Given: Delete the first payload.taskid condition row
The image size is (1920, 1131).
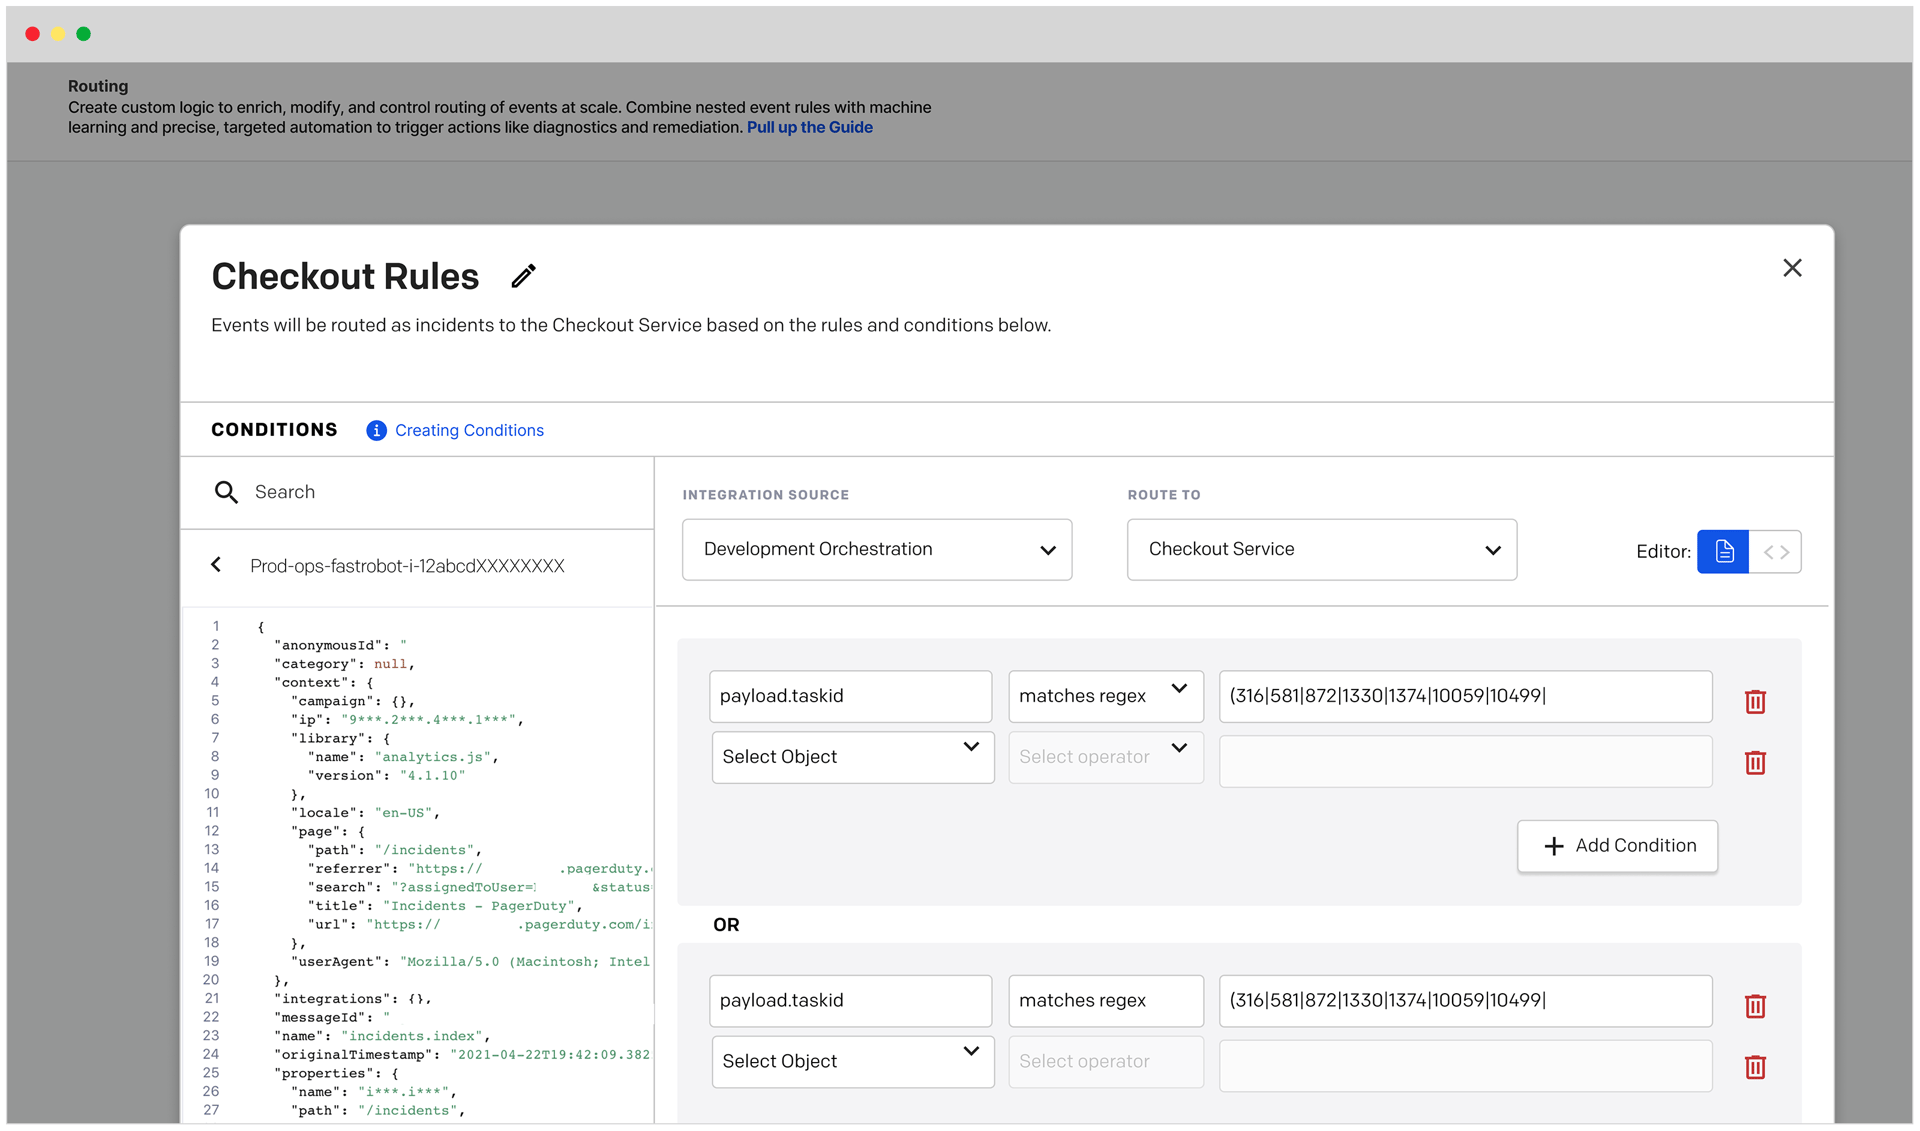Looking at the screenshot, I should coord(1755,702).
